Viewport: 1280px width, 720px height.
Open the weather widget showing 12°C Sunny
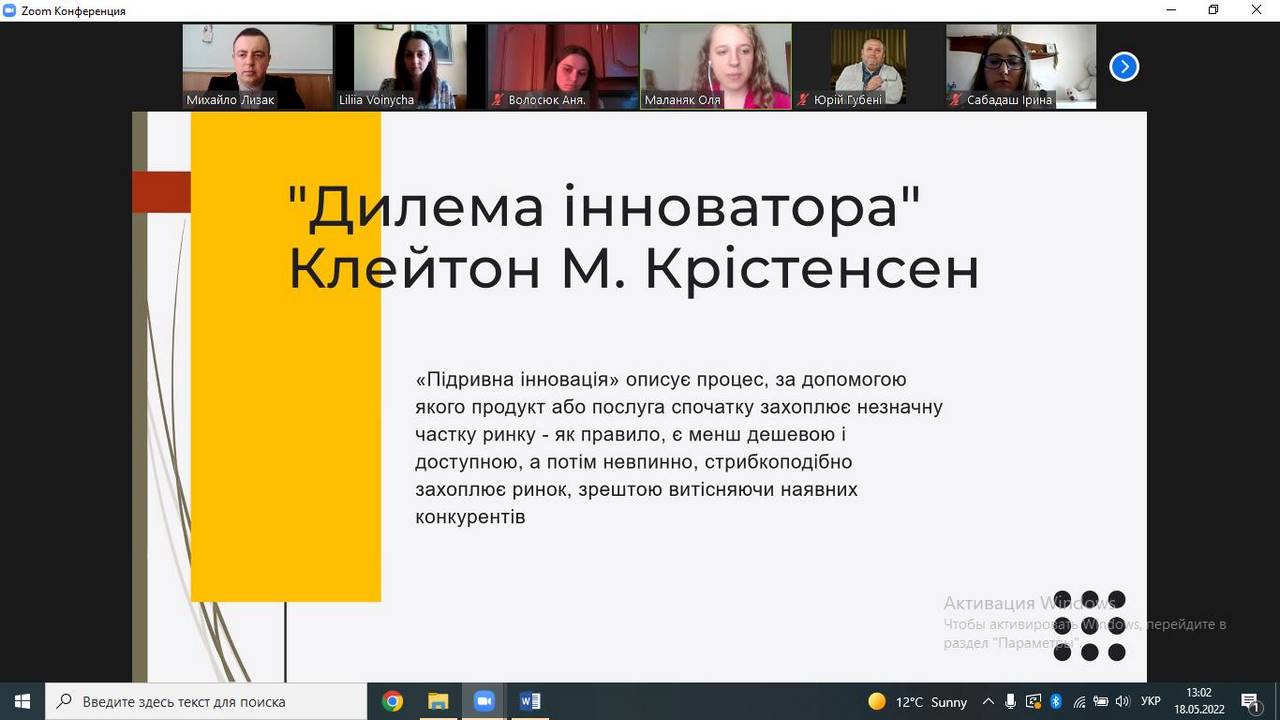coord(918,702)
